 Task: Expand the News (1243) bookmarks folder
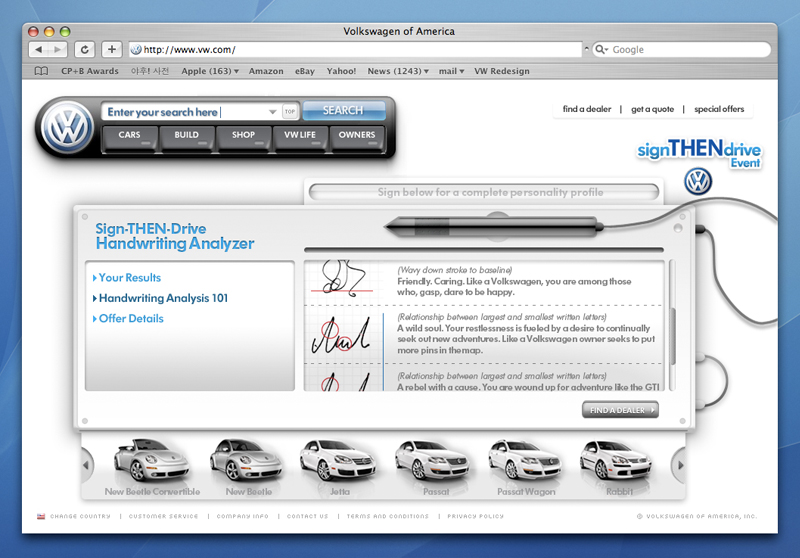tap(398, 71)
